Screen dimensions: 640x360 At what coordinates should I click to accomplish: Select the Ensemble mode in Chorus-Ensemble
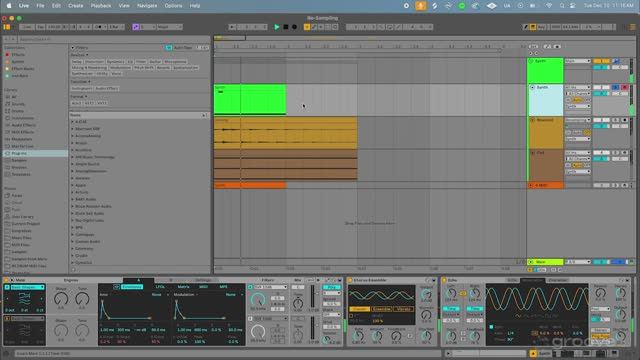(382, 309)
